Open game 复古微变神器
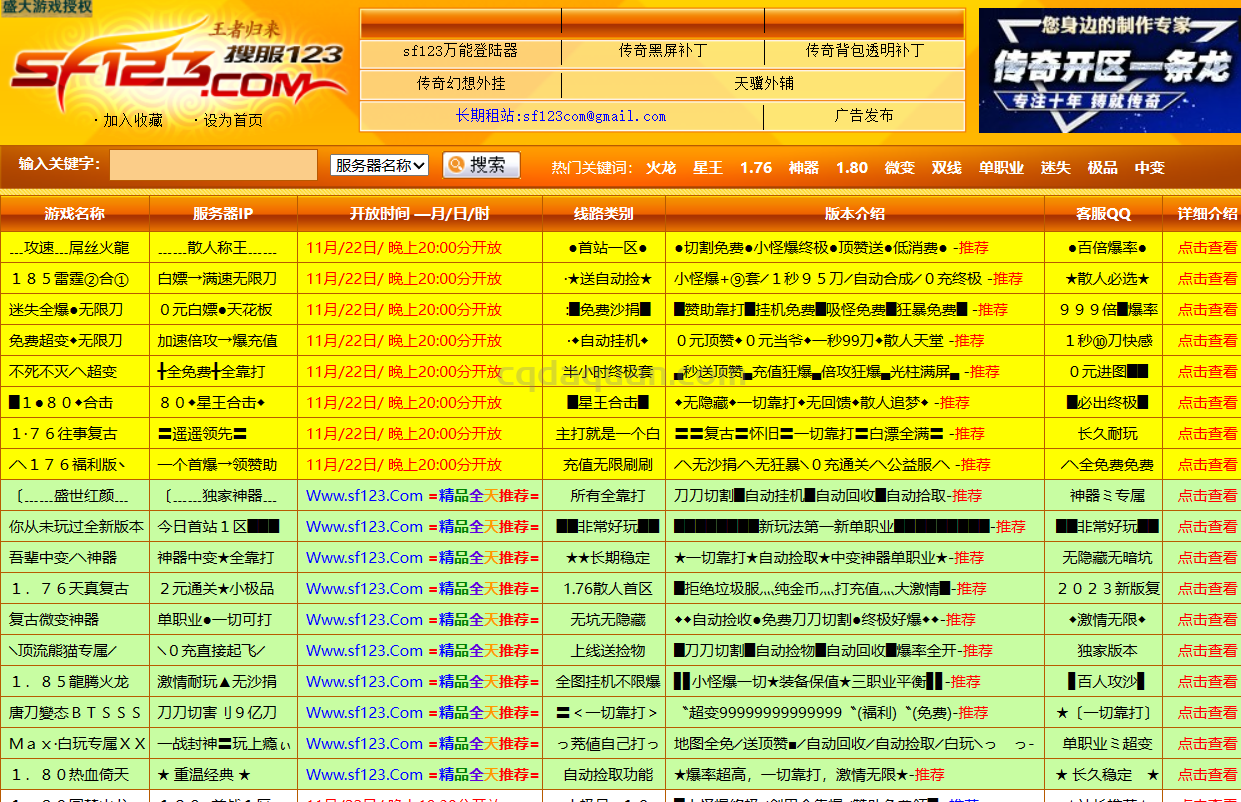The image size is (1241, 802). (54, 620)
